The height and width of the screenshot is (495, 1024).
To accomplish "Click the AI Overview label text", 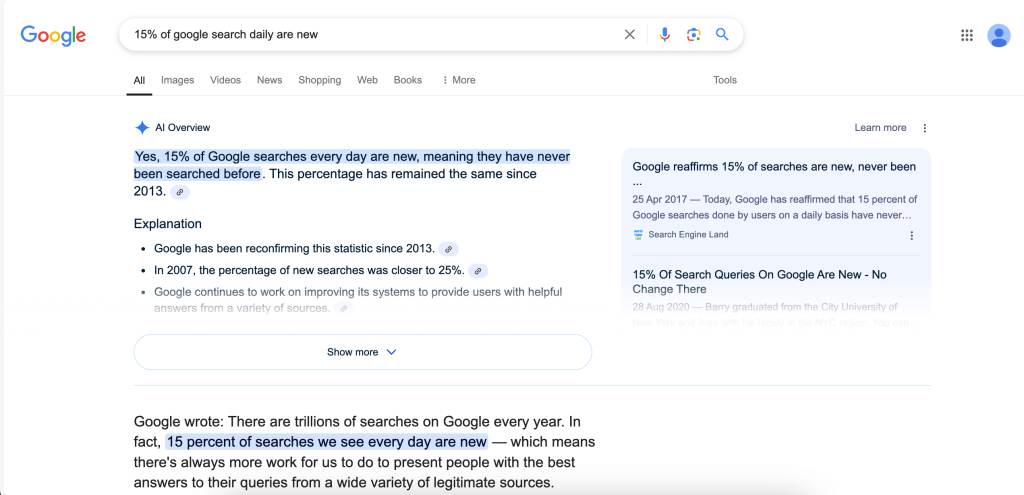I will coord(183,128).
